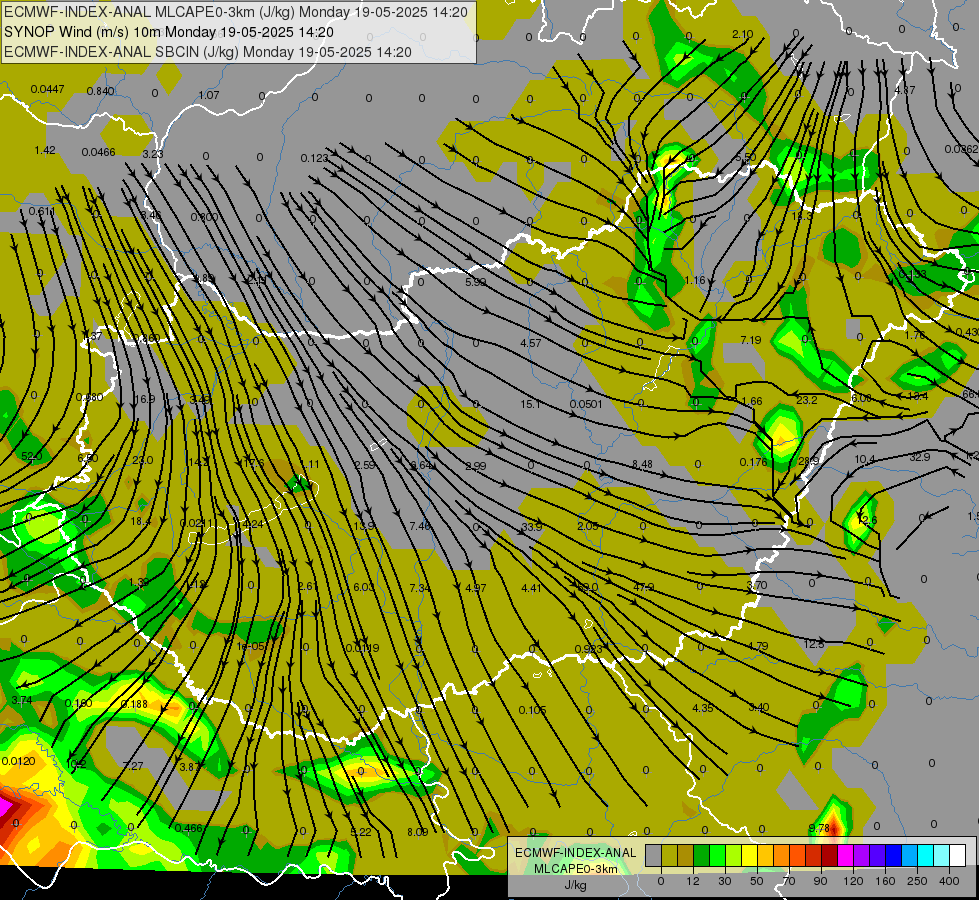Click the map value 7.19
The height and width of the screenshot is (900, 979).
point(750,340)
